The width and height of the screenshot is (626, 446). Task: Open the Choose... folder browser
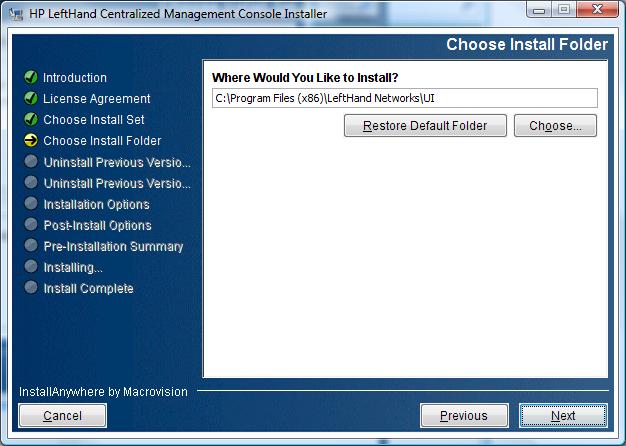[555, 126]
